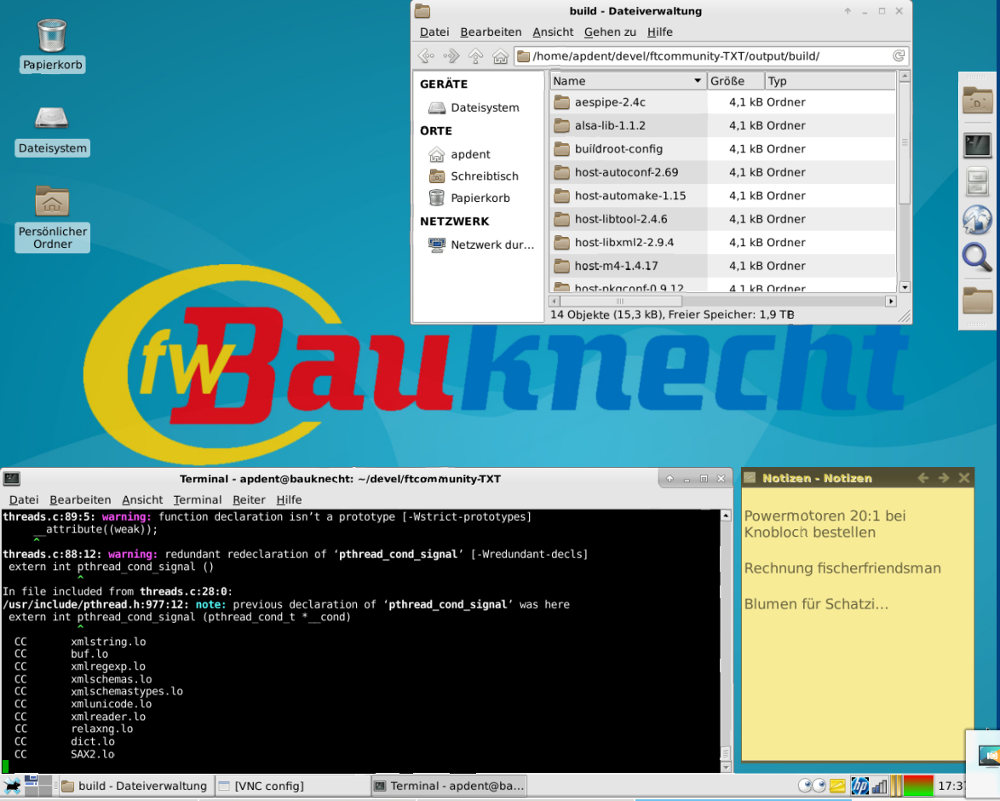1000x801 pixels.
Task: Click the home folder toolbar icon
Action: [x=500, y=56]
